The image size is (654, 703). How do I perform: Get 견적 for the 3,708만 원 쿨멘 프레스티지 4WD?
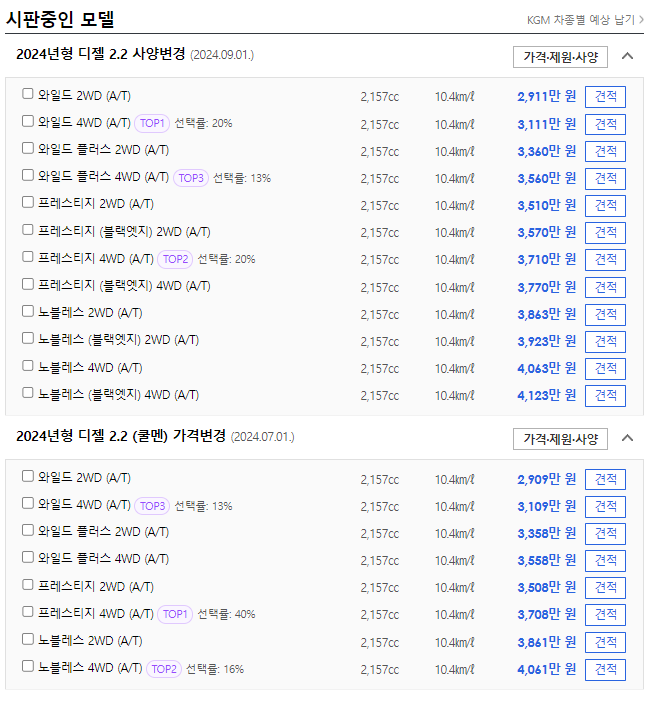click(x=605, y=614)
